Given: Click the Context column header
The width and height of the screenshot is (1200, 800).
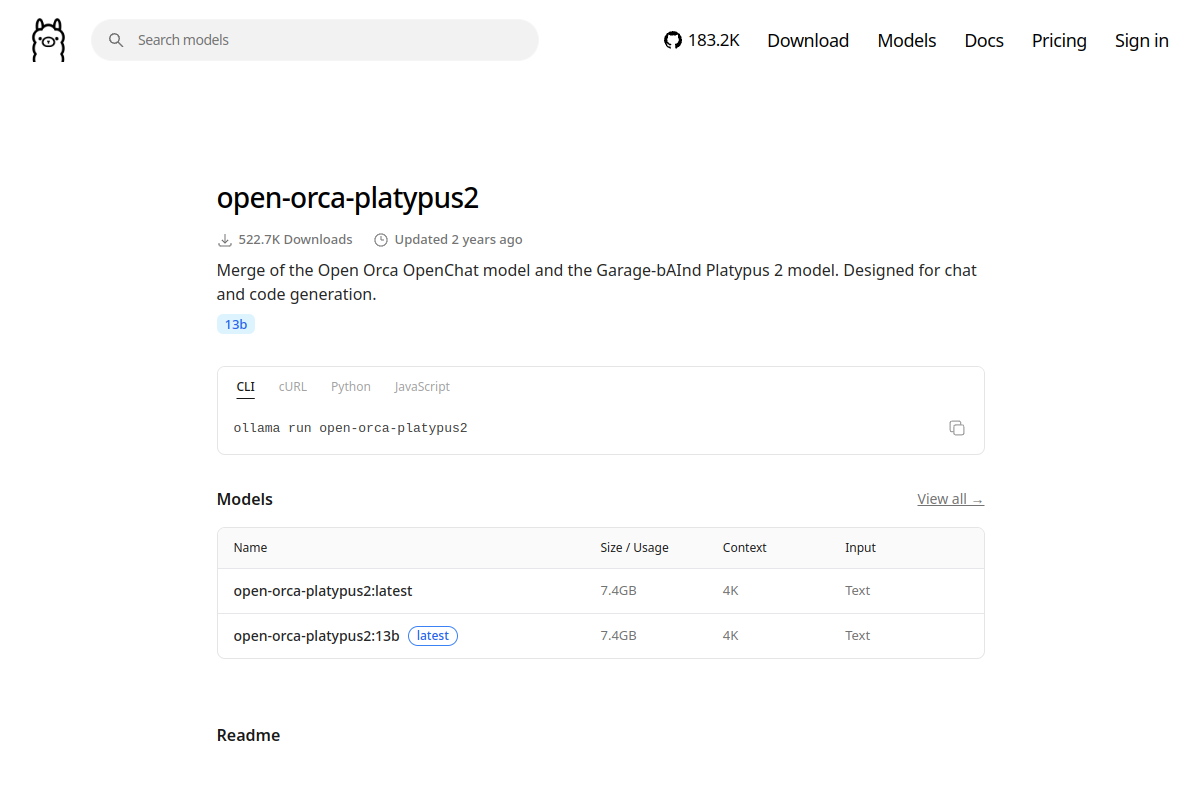Looking at the screenshot, I should tap(745, 548).
